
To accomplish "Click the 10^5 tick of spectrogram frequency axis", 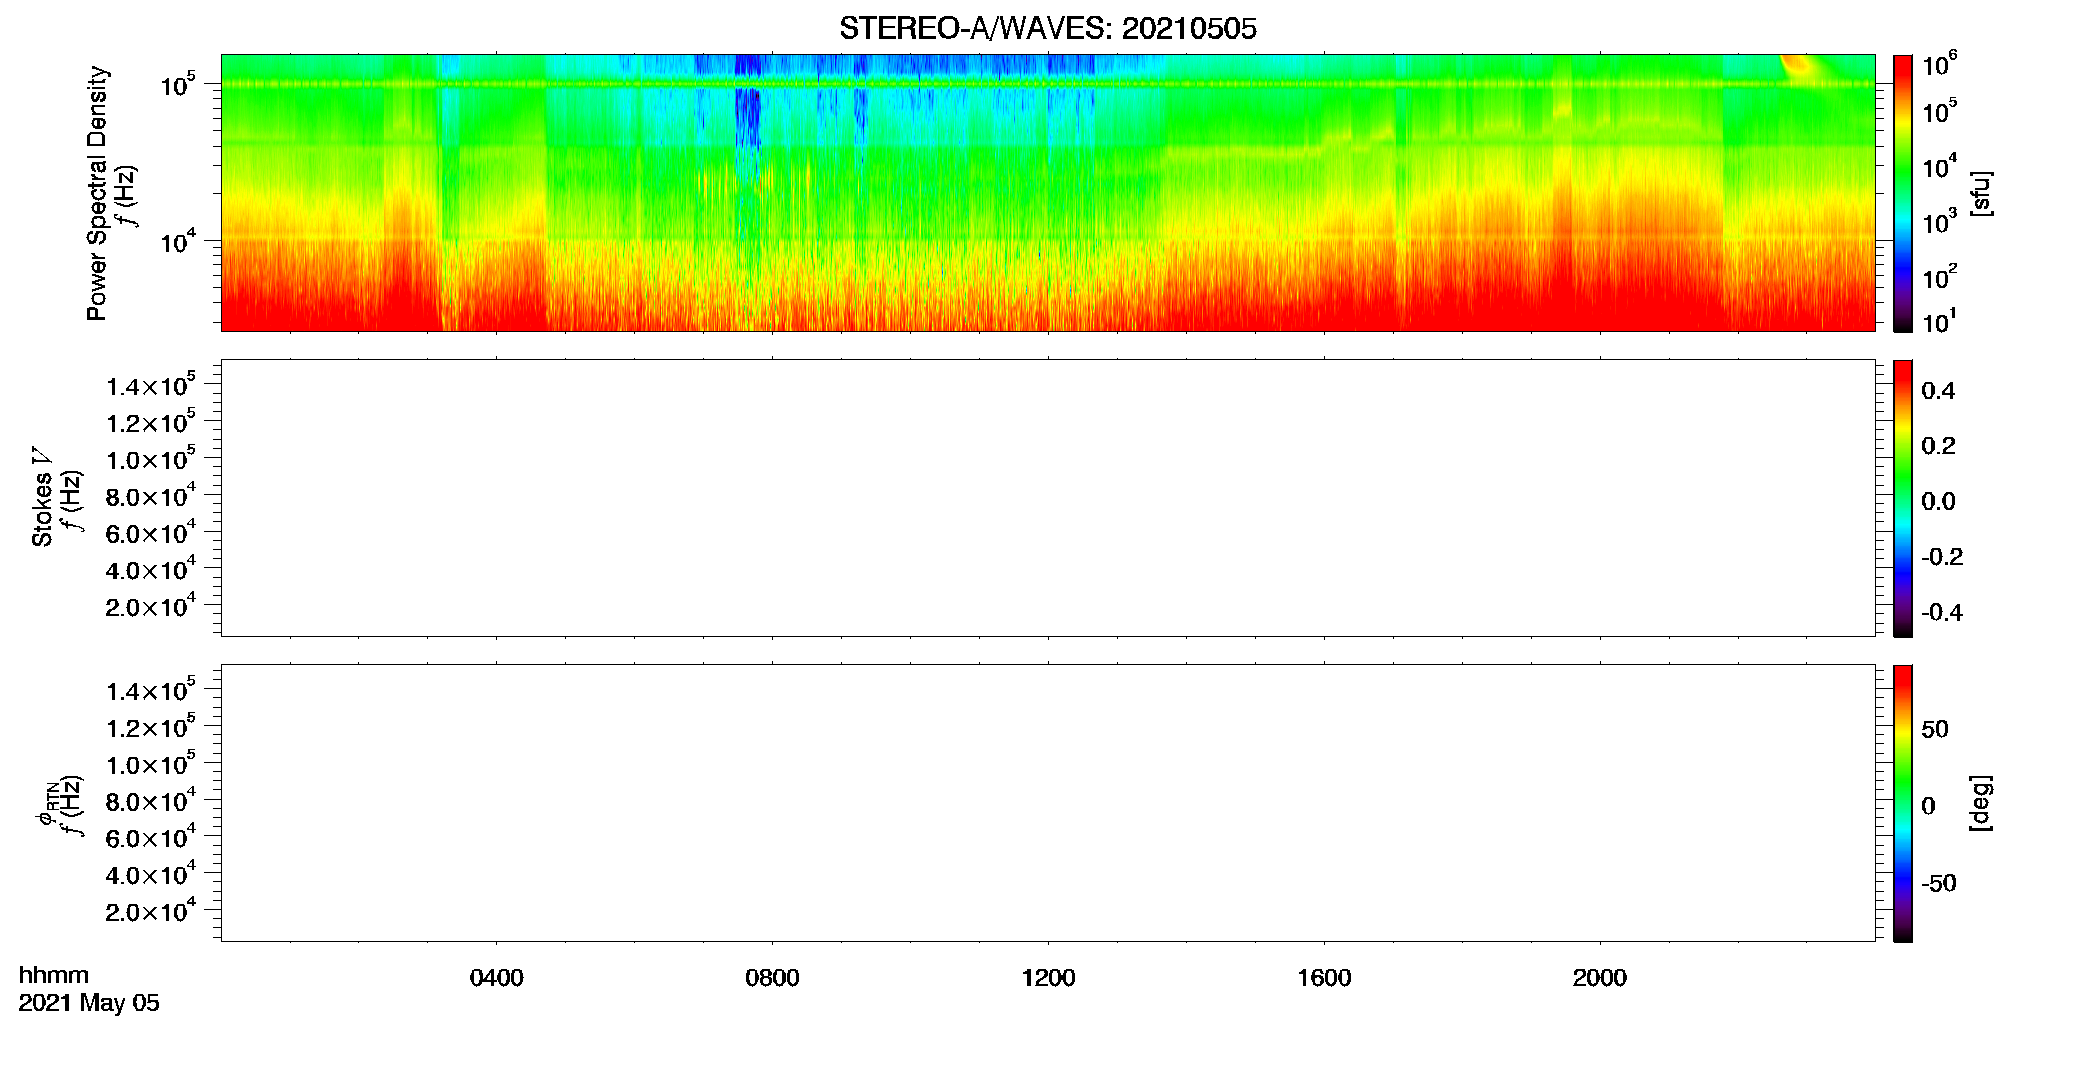I will tap(177, 84).
